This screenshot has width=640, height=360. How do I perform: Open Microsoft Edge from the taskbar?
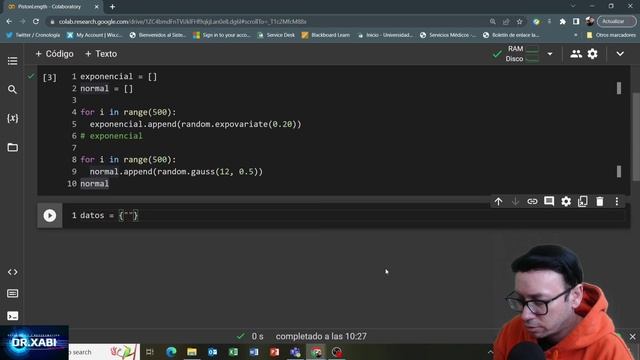tap(171, 352)
